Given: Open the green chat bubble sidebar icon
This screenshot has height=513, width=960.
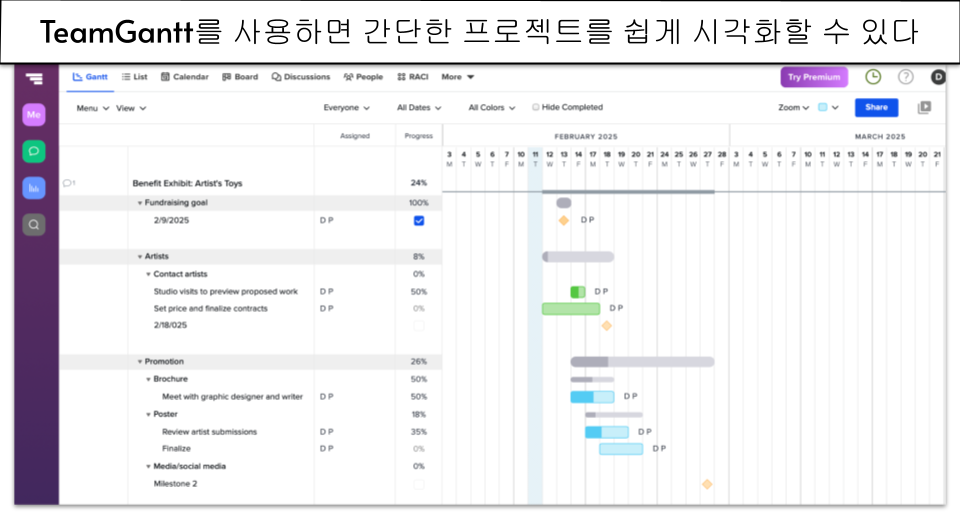Looking at the screenshot, I should click(34, 151).
